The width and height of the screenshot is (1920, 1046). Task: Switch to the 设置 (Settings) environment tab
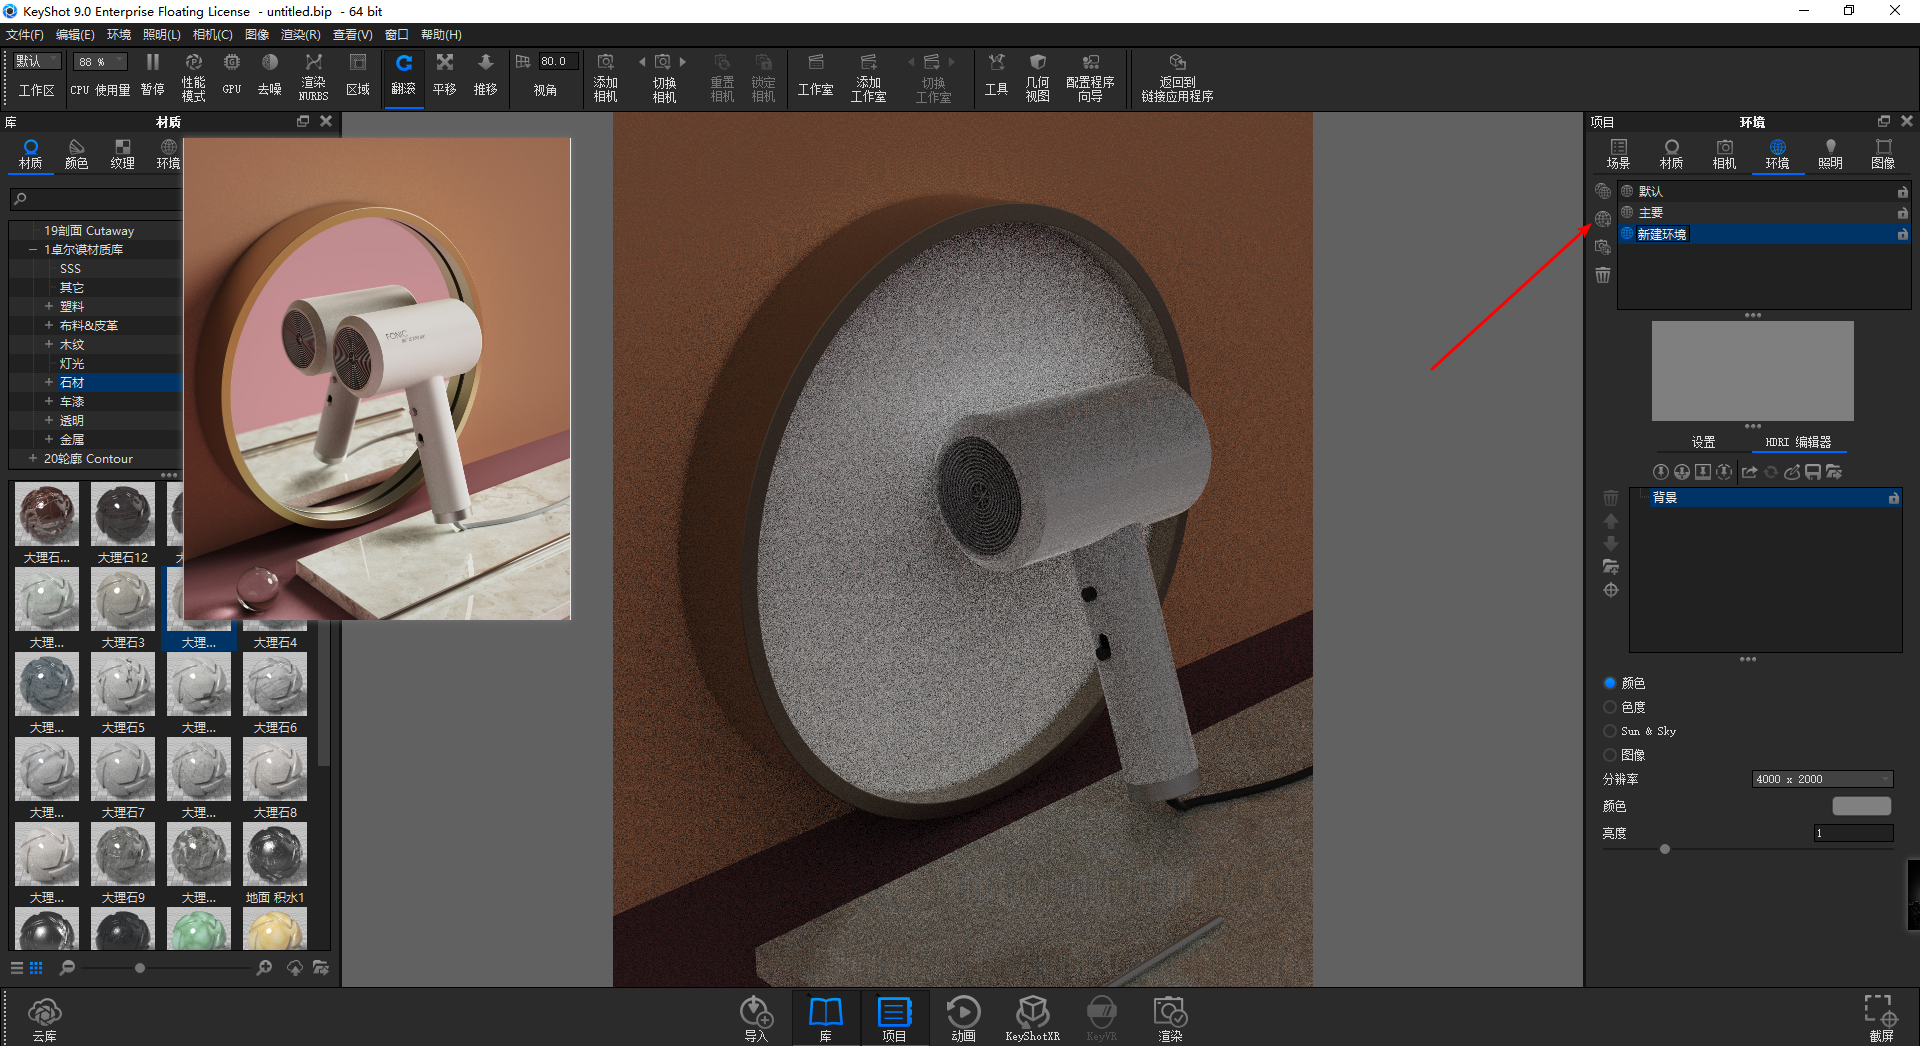pos(1703,442)
